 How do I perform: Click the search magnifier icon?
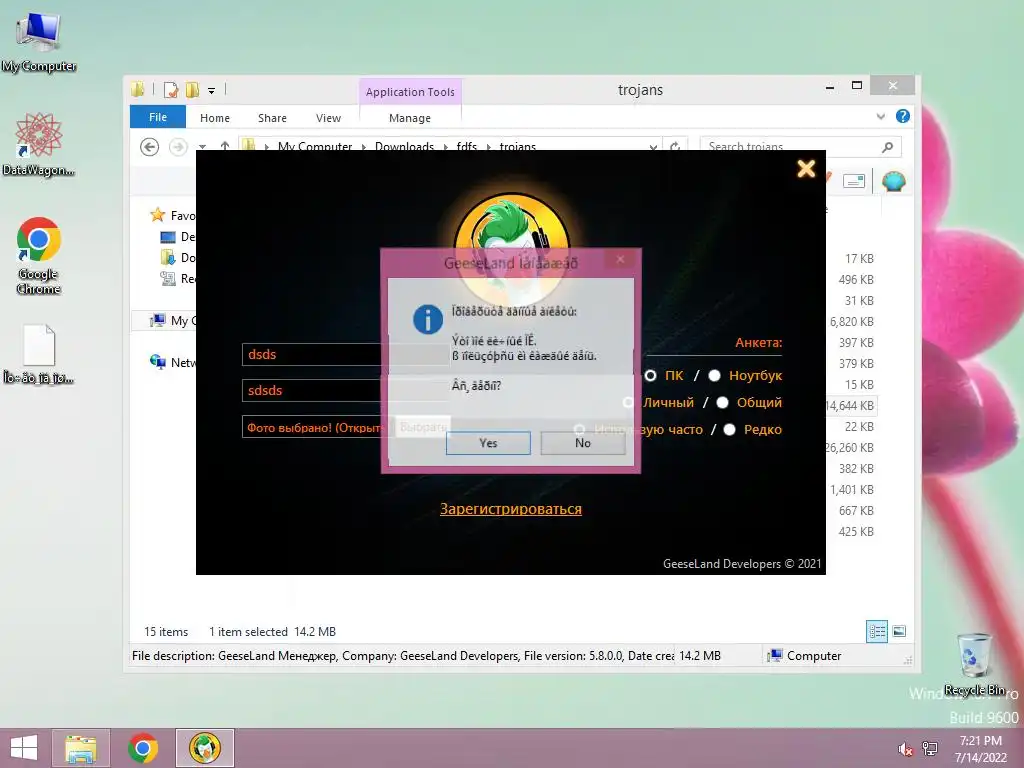[x=888, y=147]
